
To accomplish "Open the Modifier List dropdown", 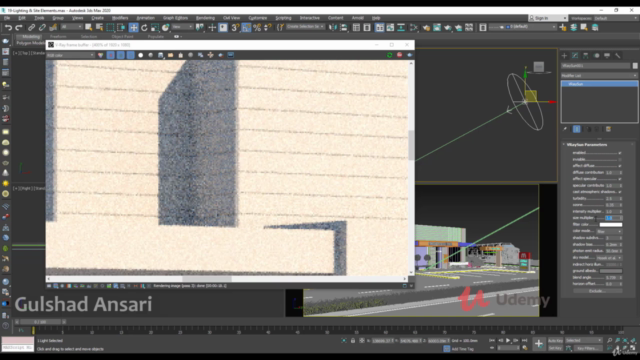I will coord(599,76).
